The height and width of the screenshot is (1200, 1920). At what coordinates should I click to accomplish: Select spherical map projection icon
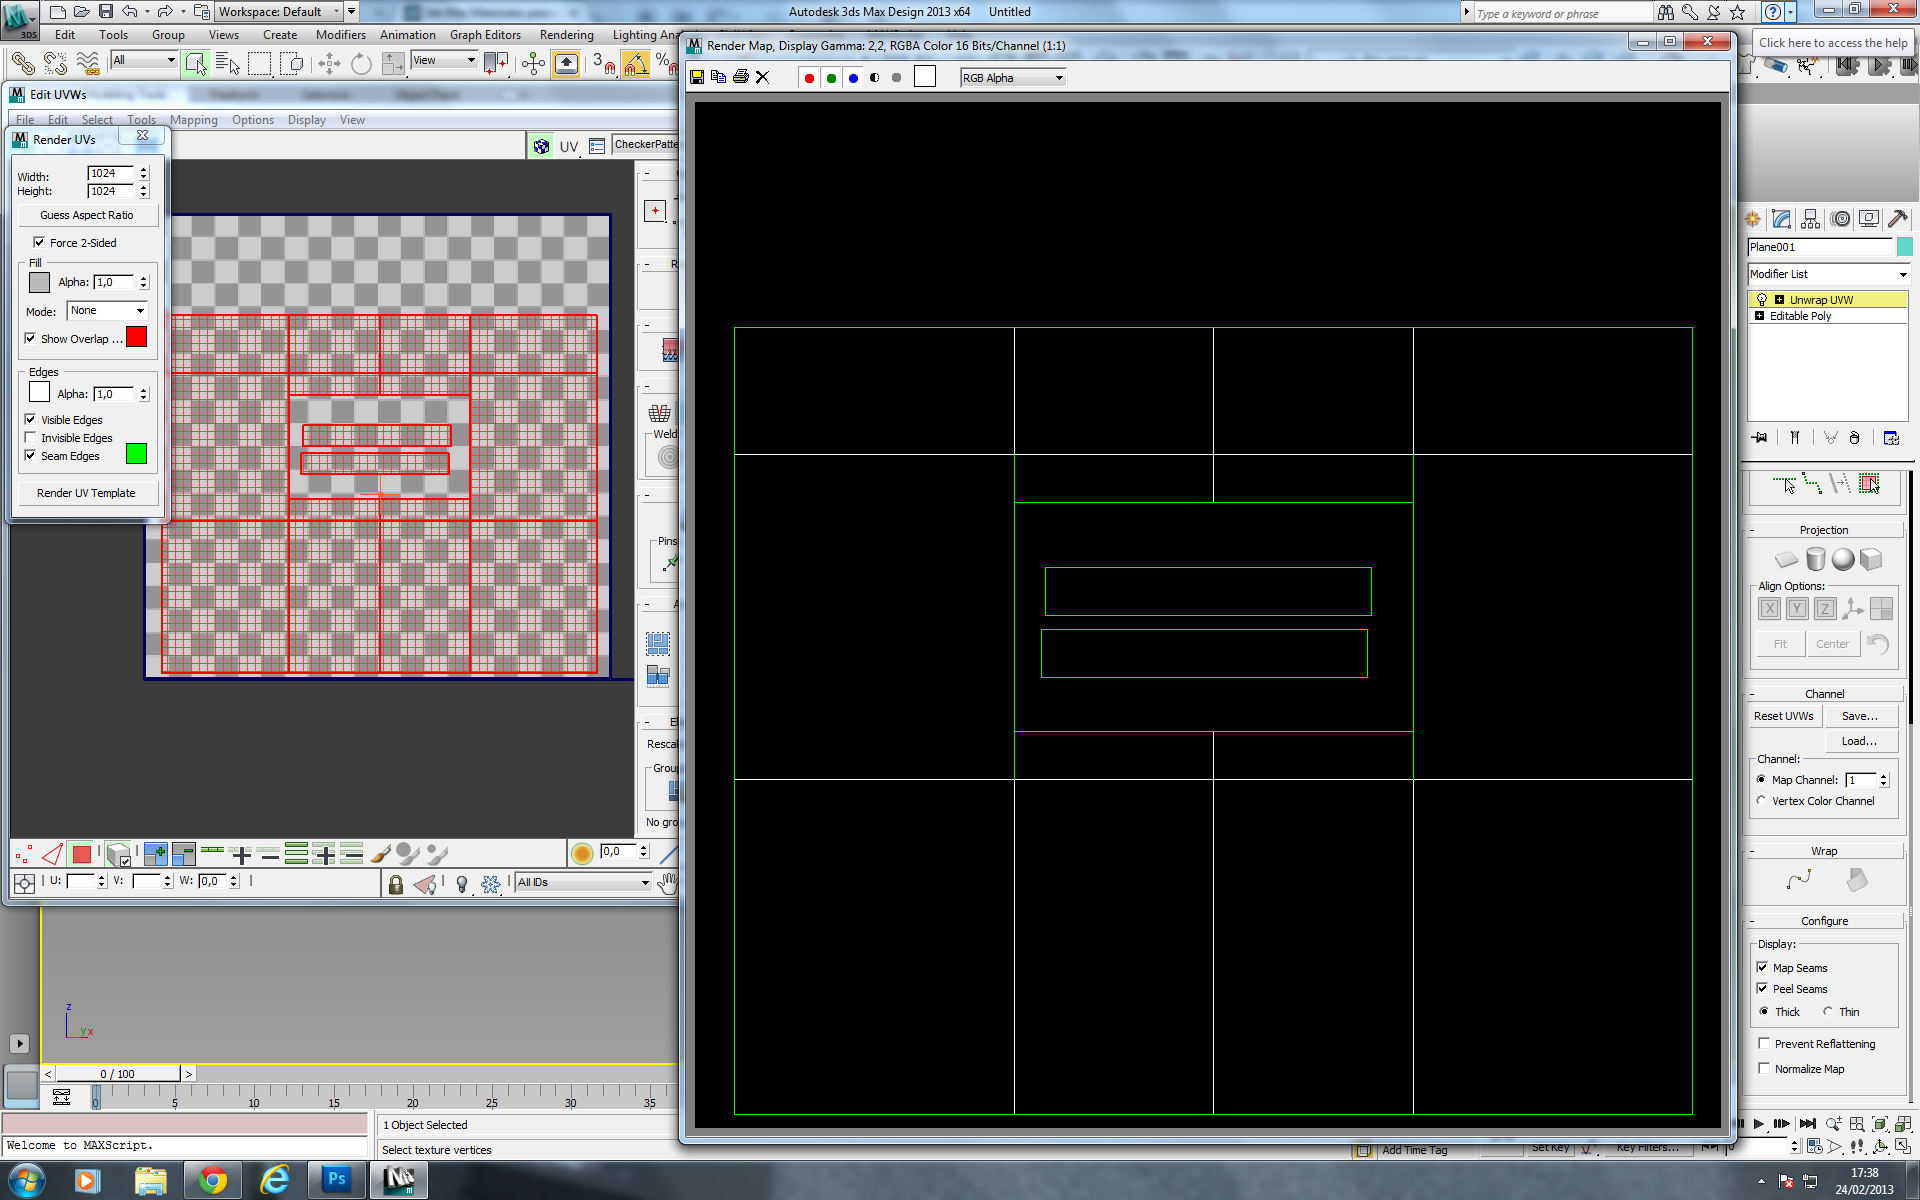pos(1843,559)
